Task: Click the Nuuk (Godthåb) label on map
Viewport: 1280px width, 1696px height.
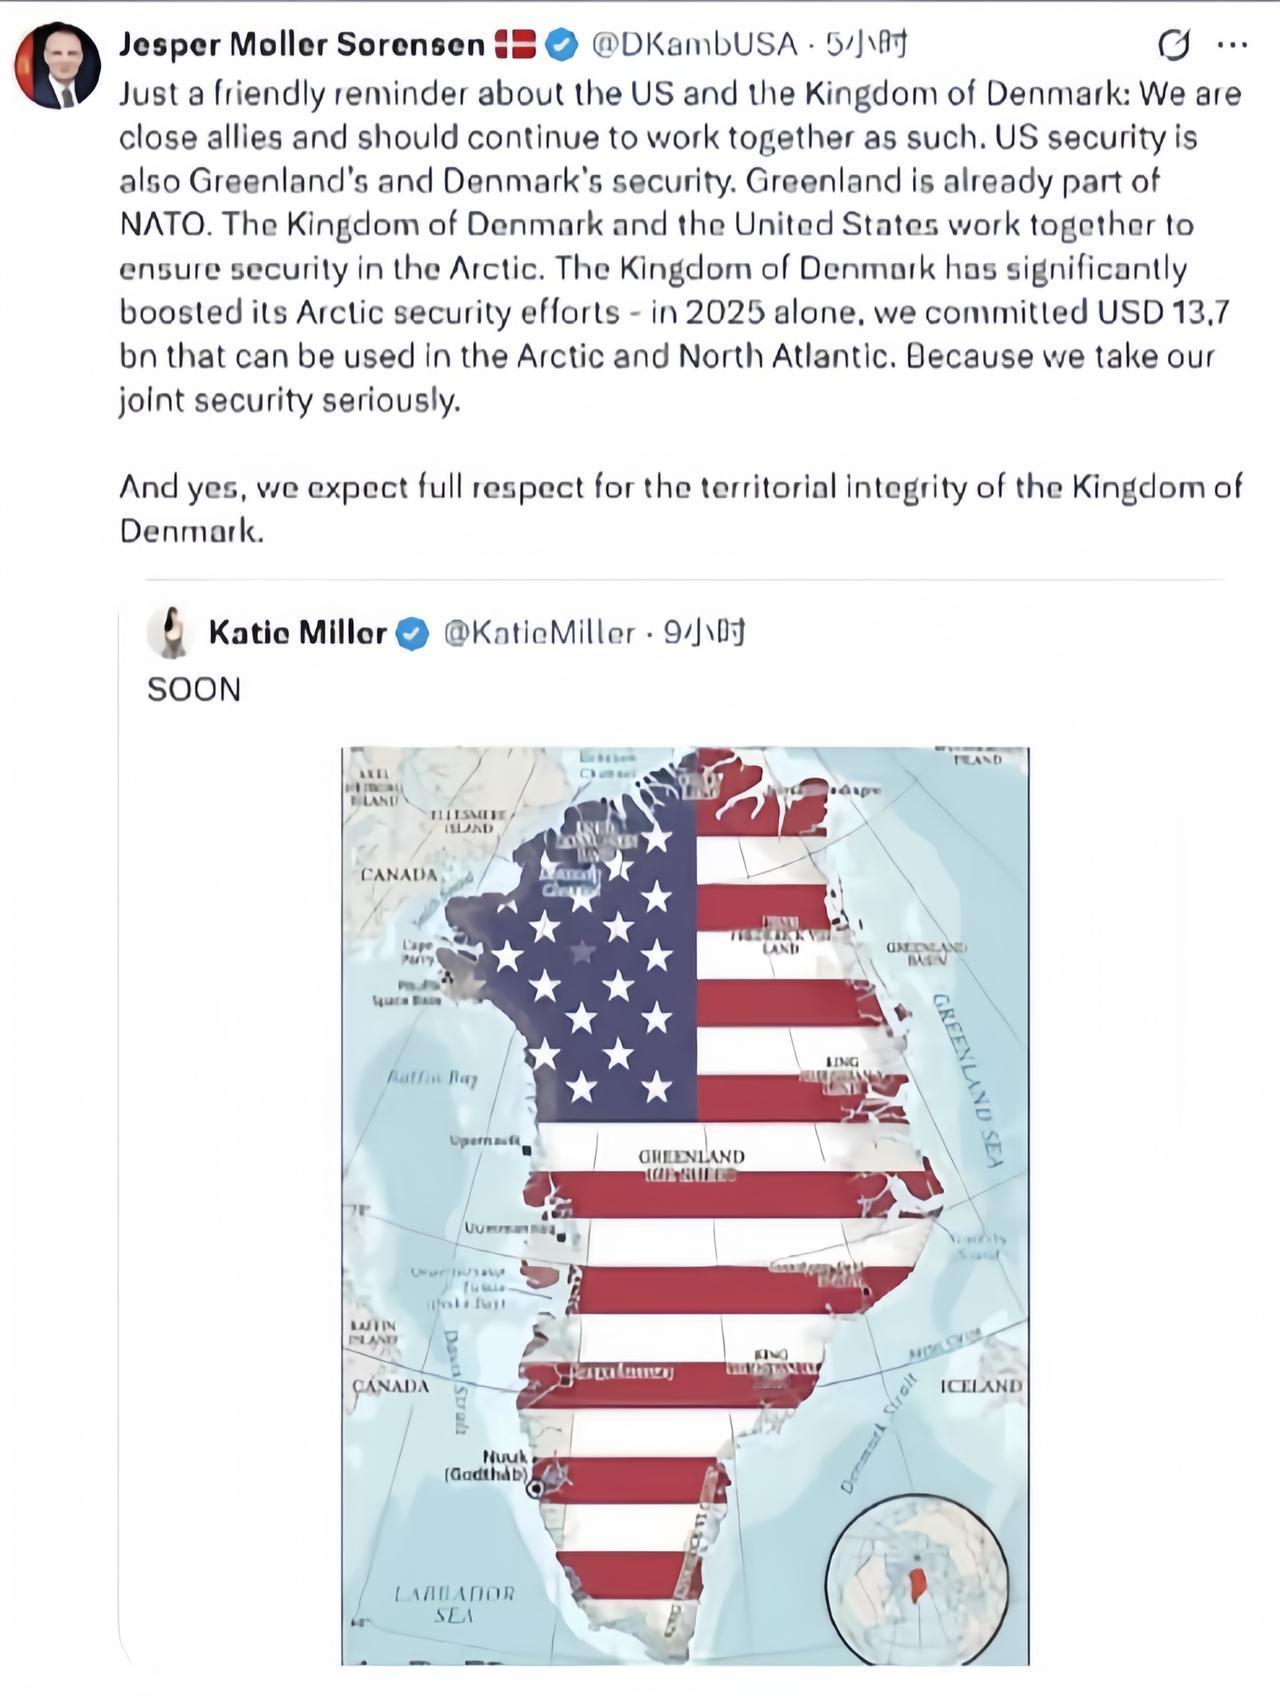Action: point(489,1466)
